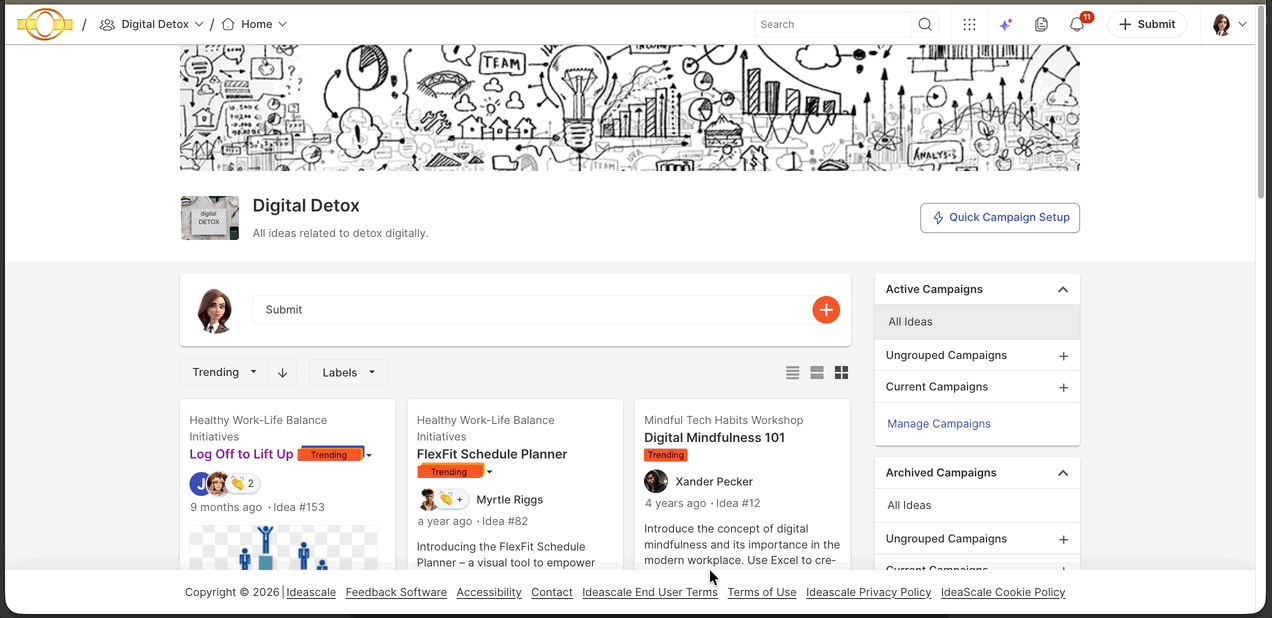Click the documents icon in the header
1272x618 pixels.
(x=1041, y=25)
